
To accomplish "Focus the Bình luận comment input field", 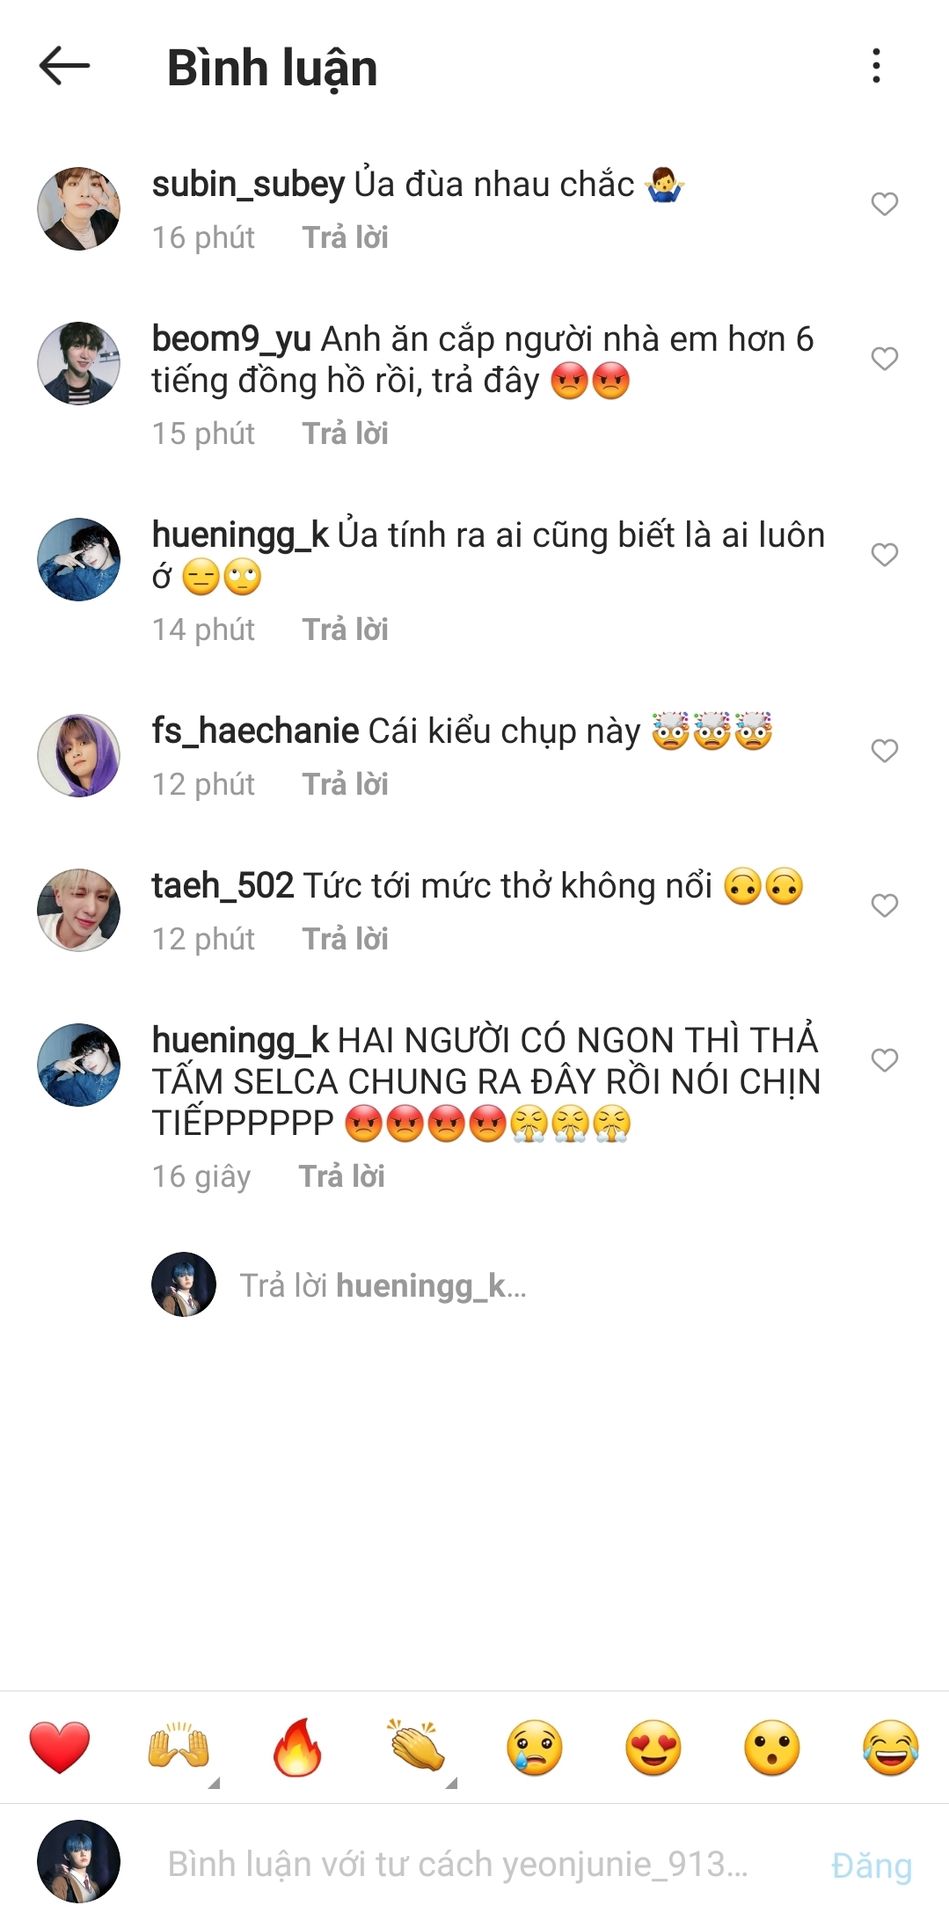I will point(457,1864).
